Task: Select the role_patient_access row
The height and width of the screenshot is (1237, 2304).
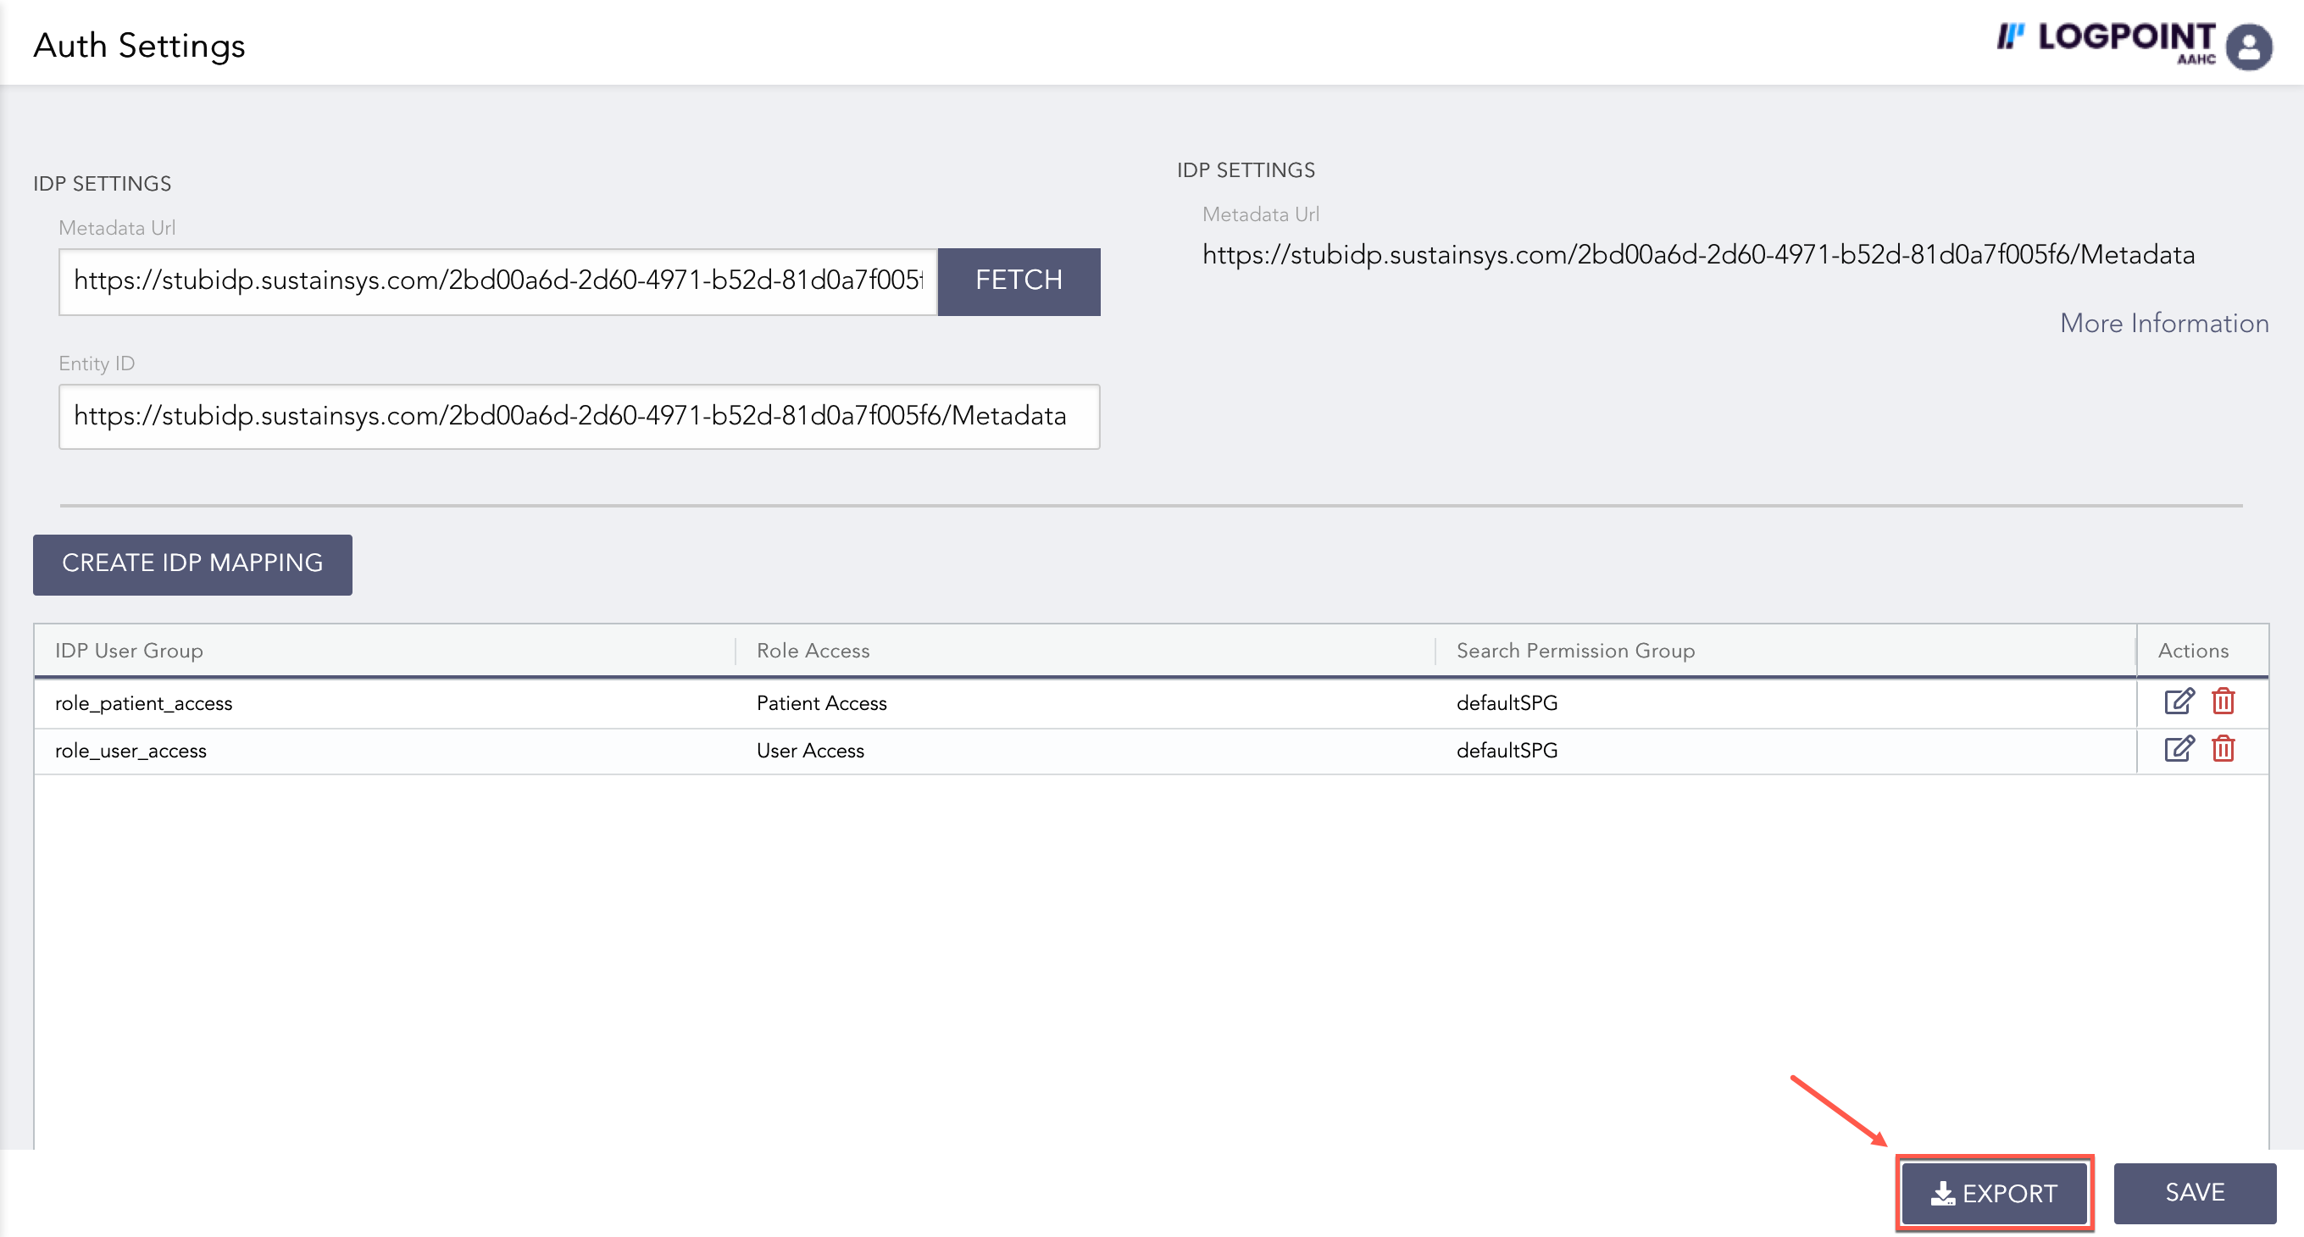Action: click(x=143, y=703)
